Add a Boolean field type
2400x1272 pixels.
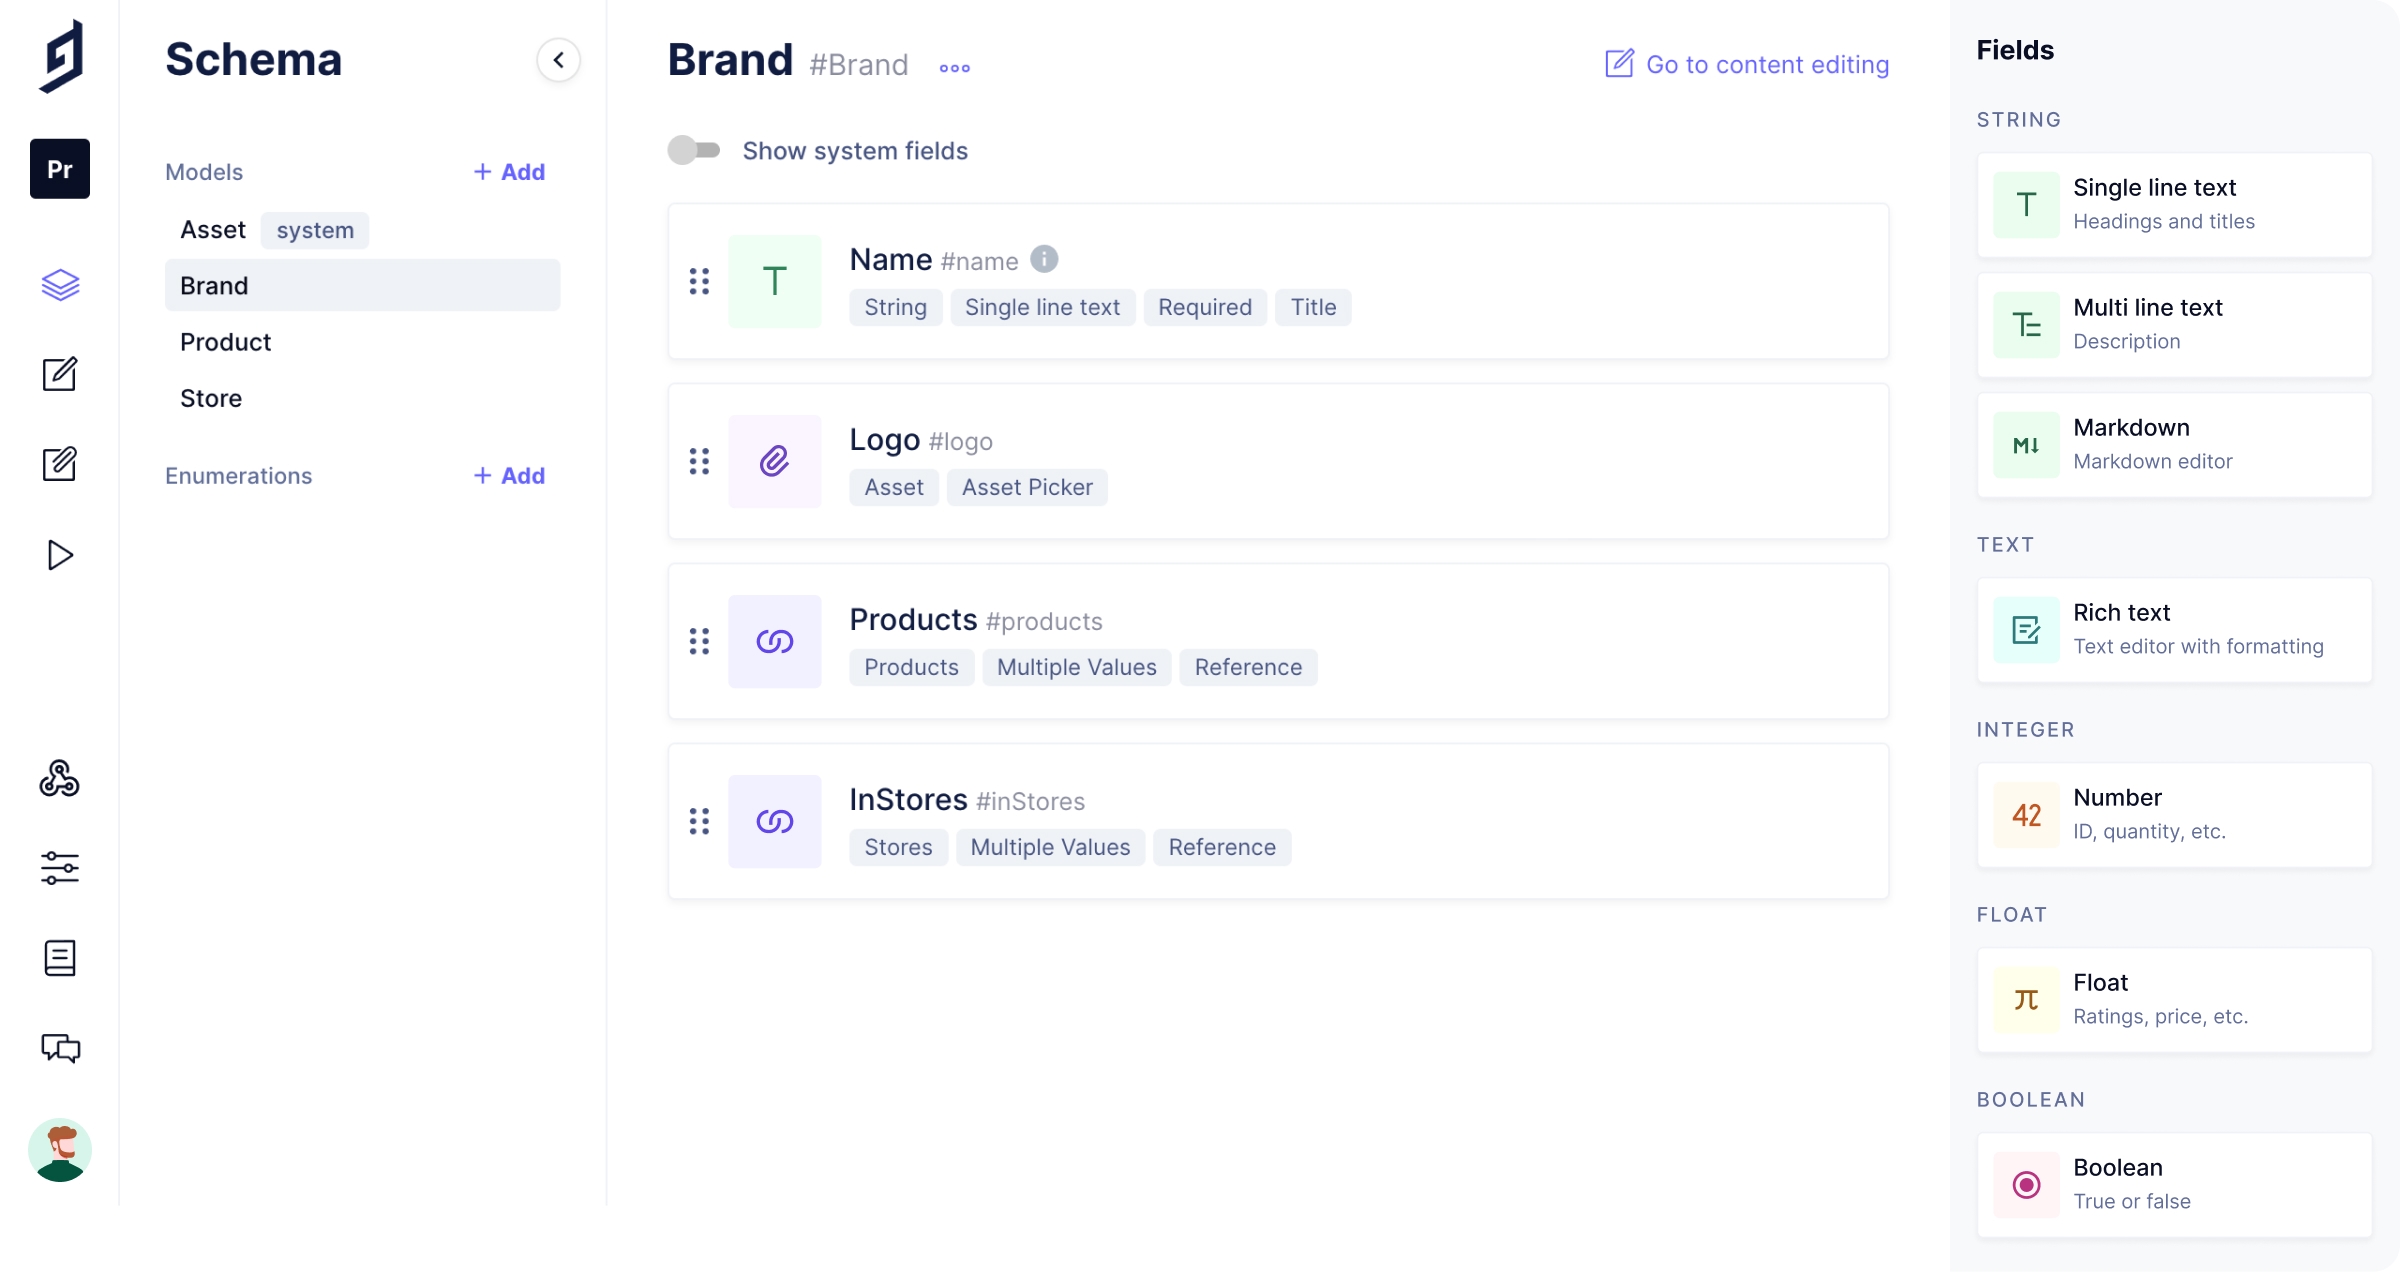pyautogui.click(x=2174, y=1185)
